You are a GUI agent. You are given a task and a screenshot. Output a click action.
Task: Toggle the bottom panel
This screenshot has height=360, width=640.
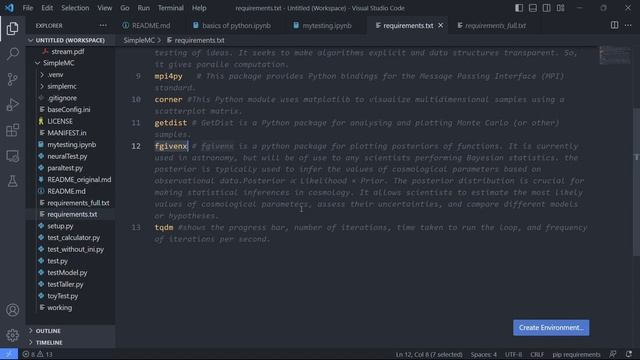533,8
